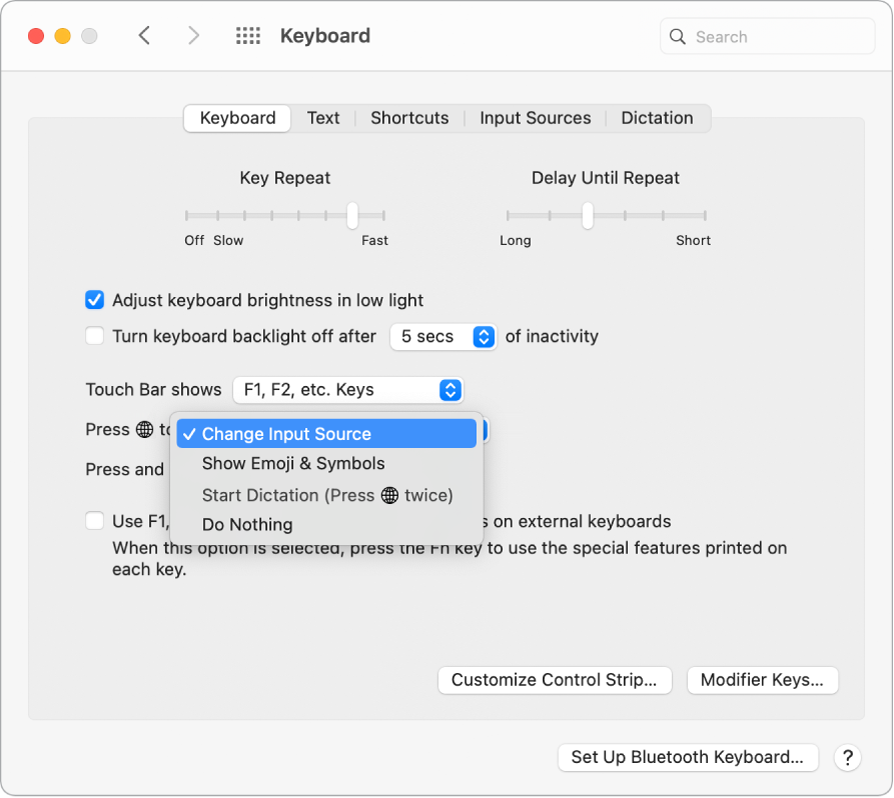Image resolution: width=894 pixels, height=798 pixels.
Task: Open Help via the question mark icon
Action: (847, 758)
